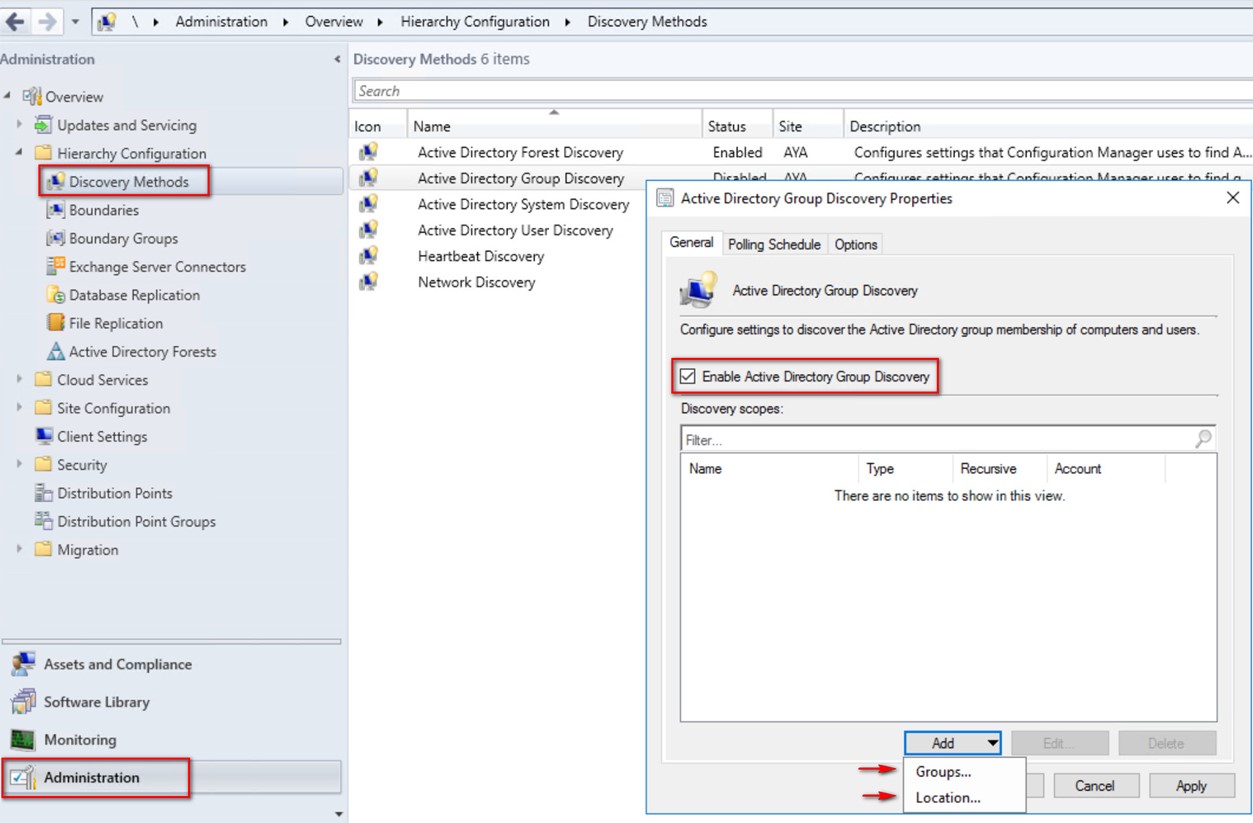Click the Client Settings icon
The width and height of the screenshot is (1253, 823).
[x=43, y=436]
